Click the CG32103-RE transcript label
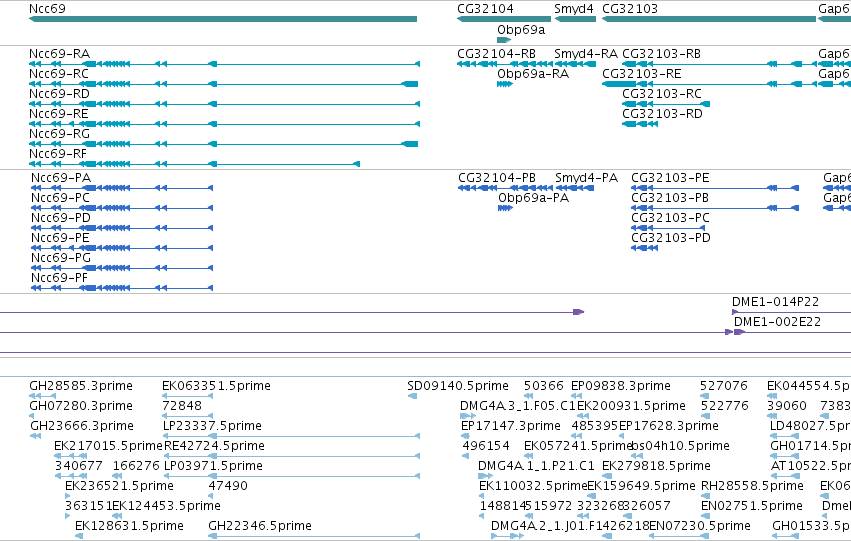 642,74
